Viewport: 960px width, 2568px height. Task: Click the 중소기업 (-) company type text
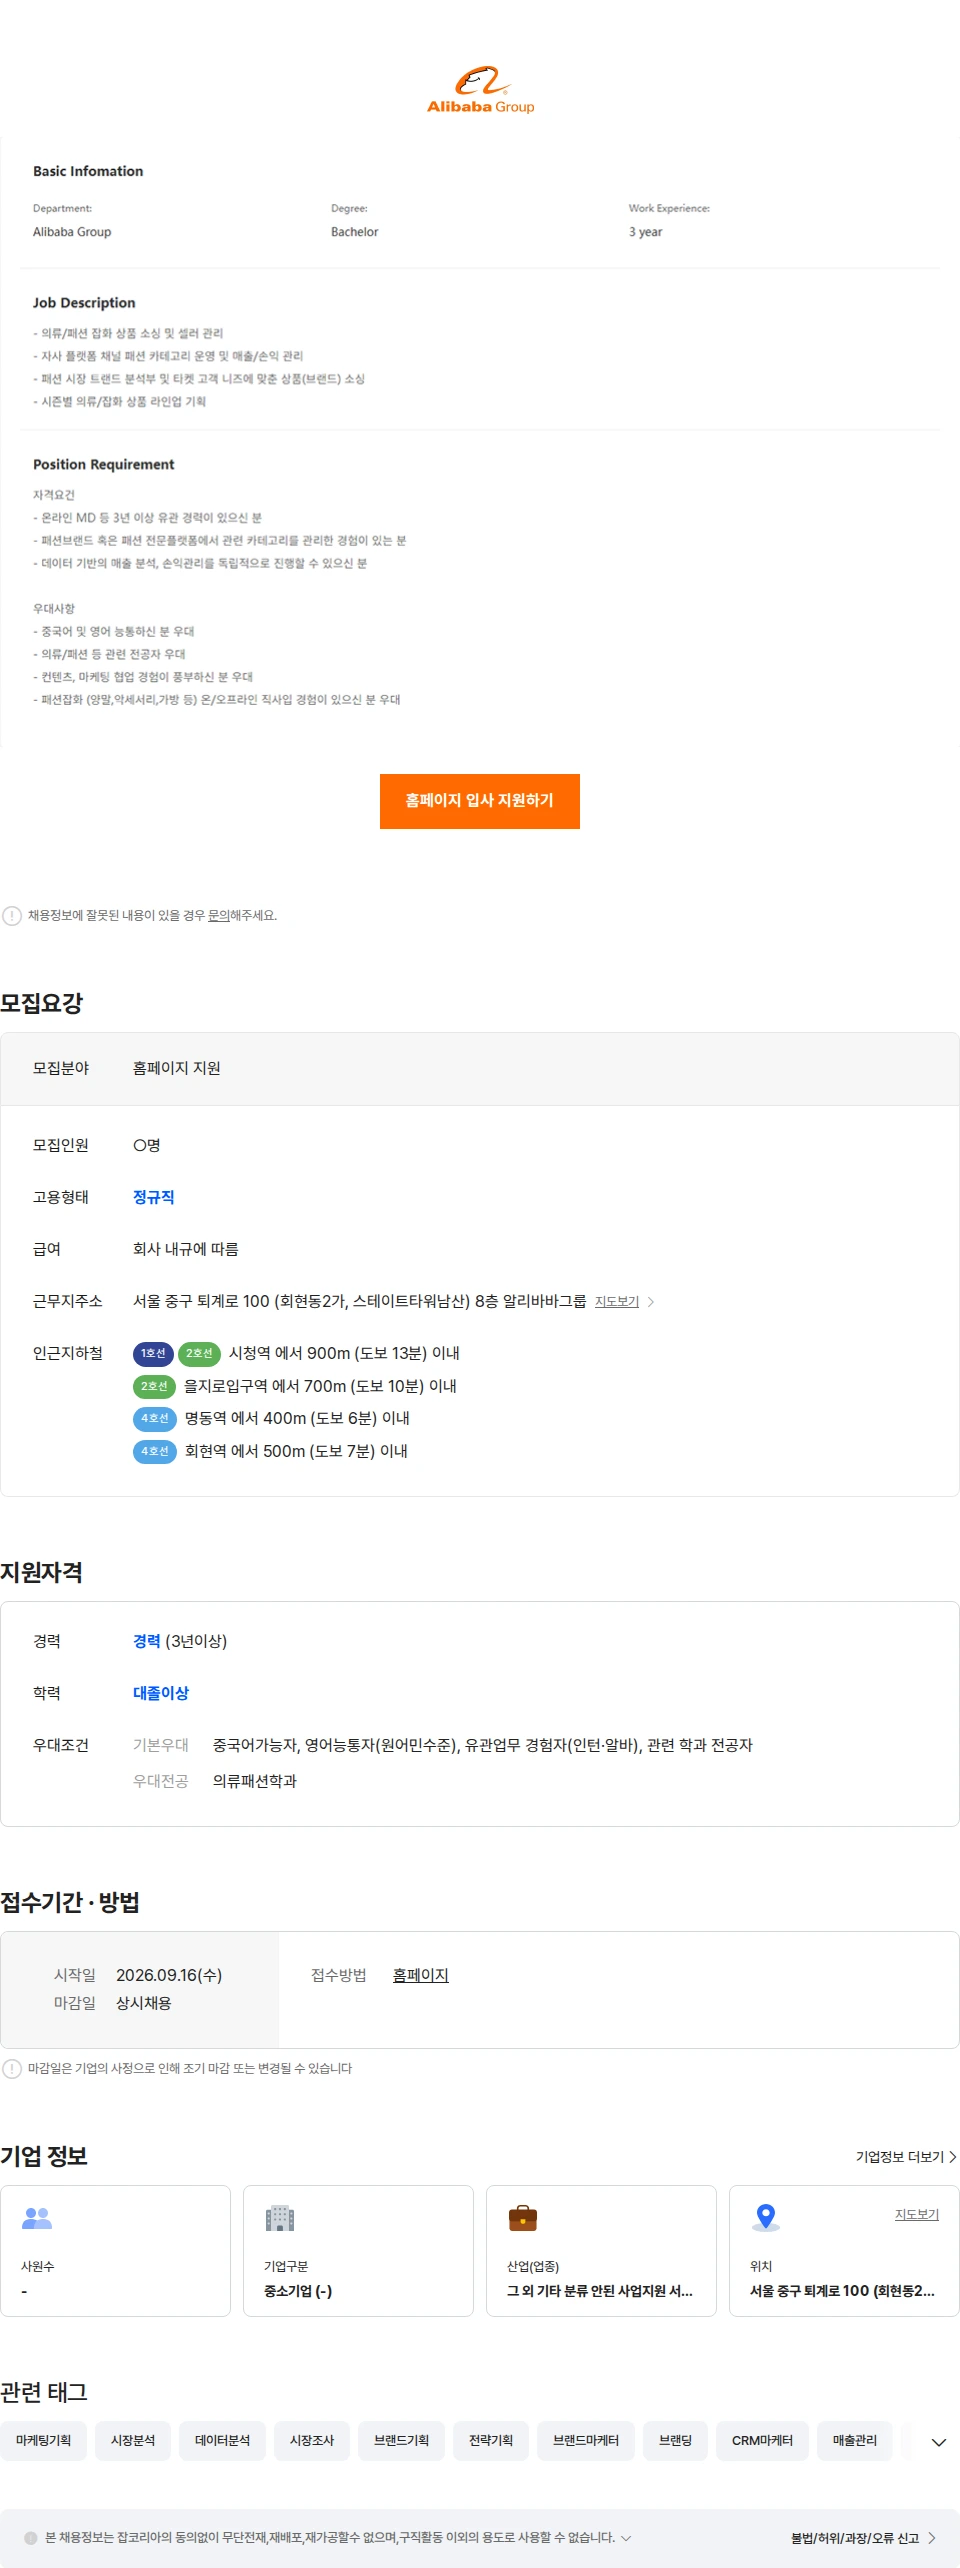(x=298, y=2292)
